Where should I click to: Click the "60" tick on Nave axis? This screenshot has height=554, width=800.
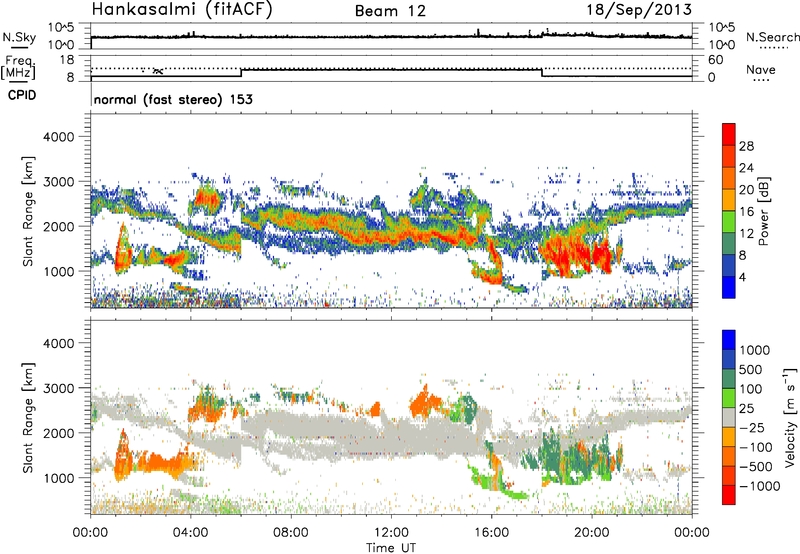[x=715, y=60]
